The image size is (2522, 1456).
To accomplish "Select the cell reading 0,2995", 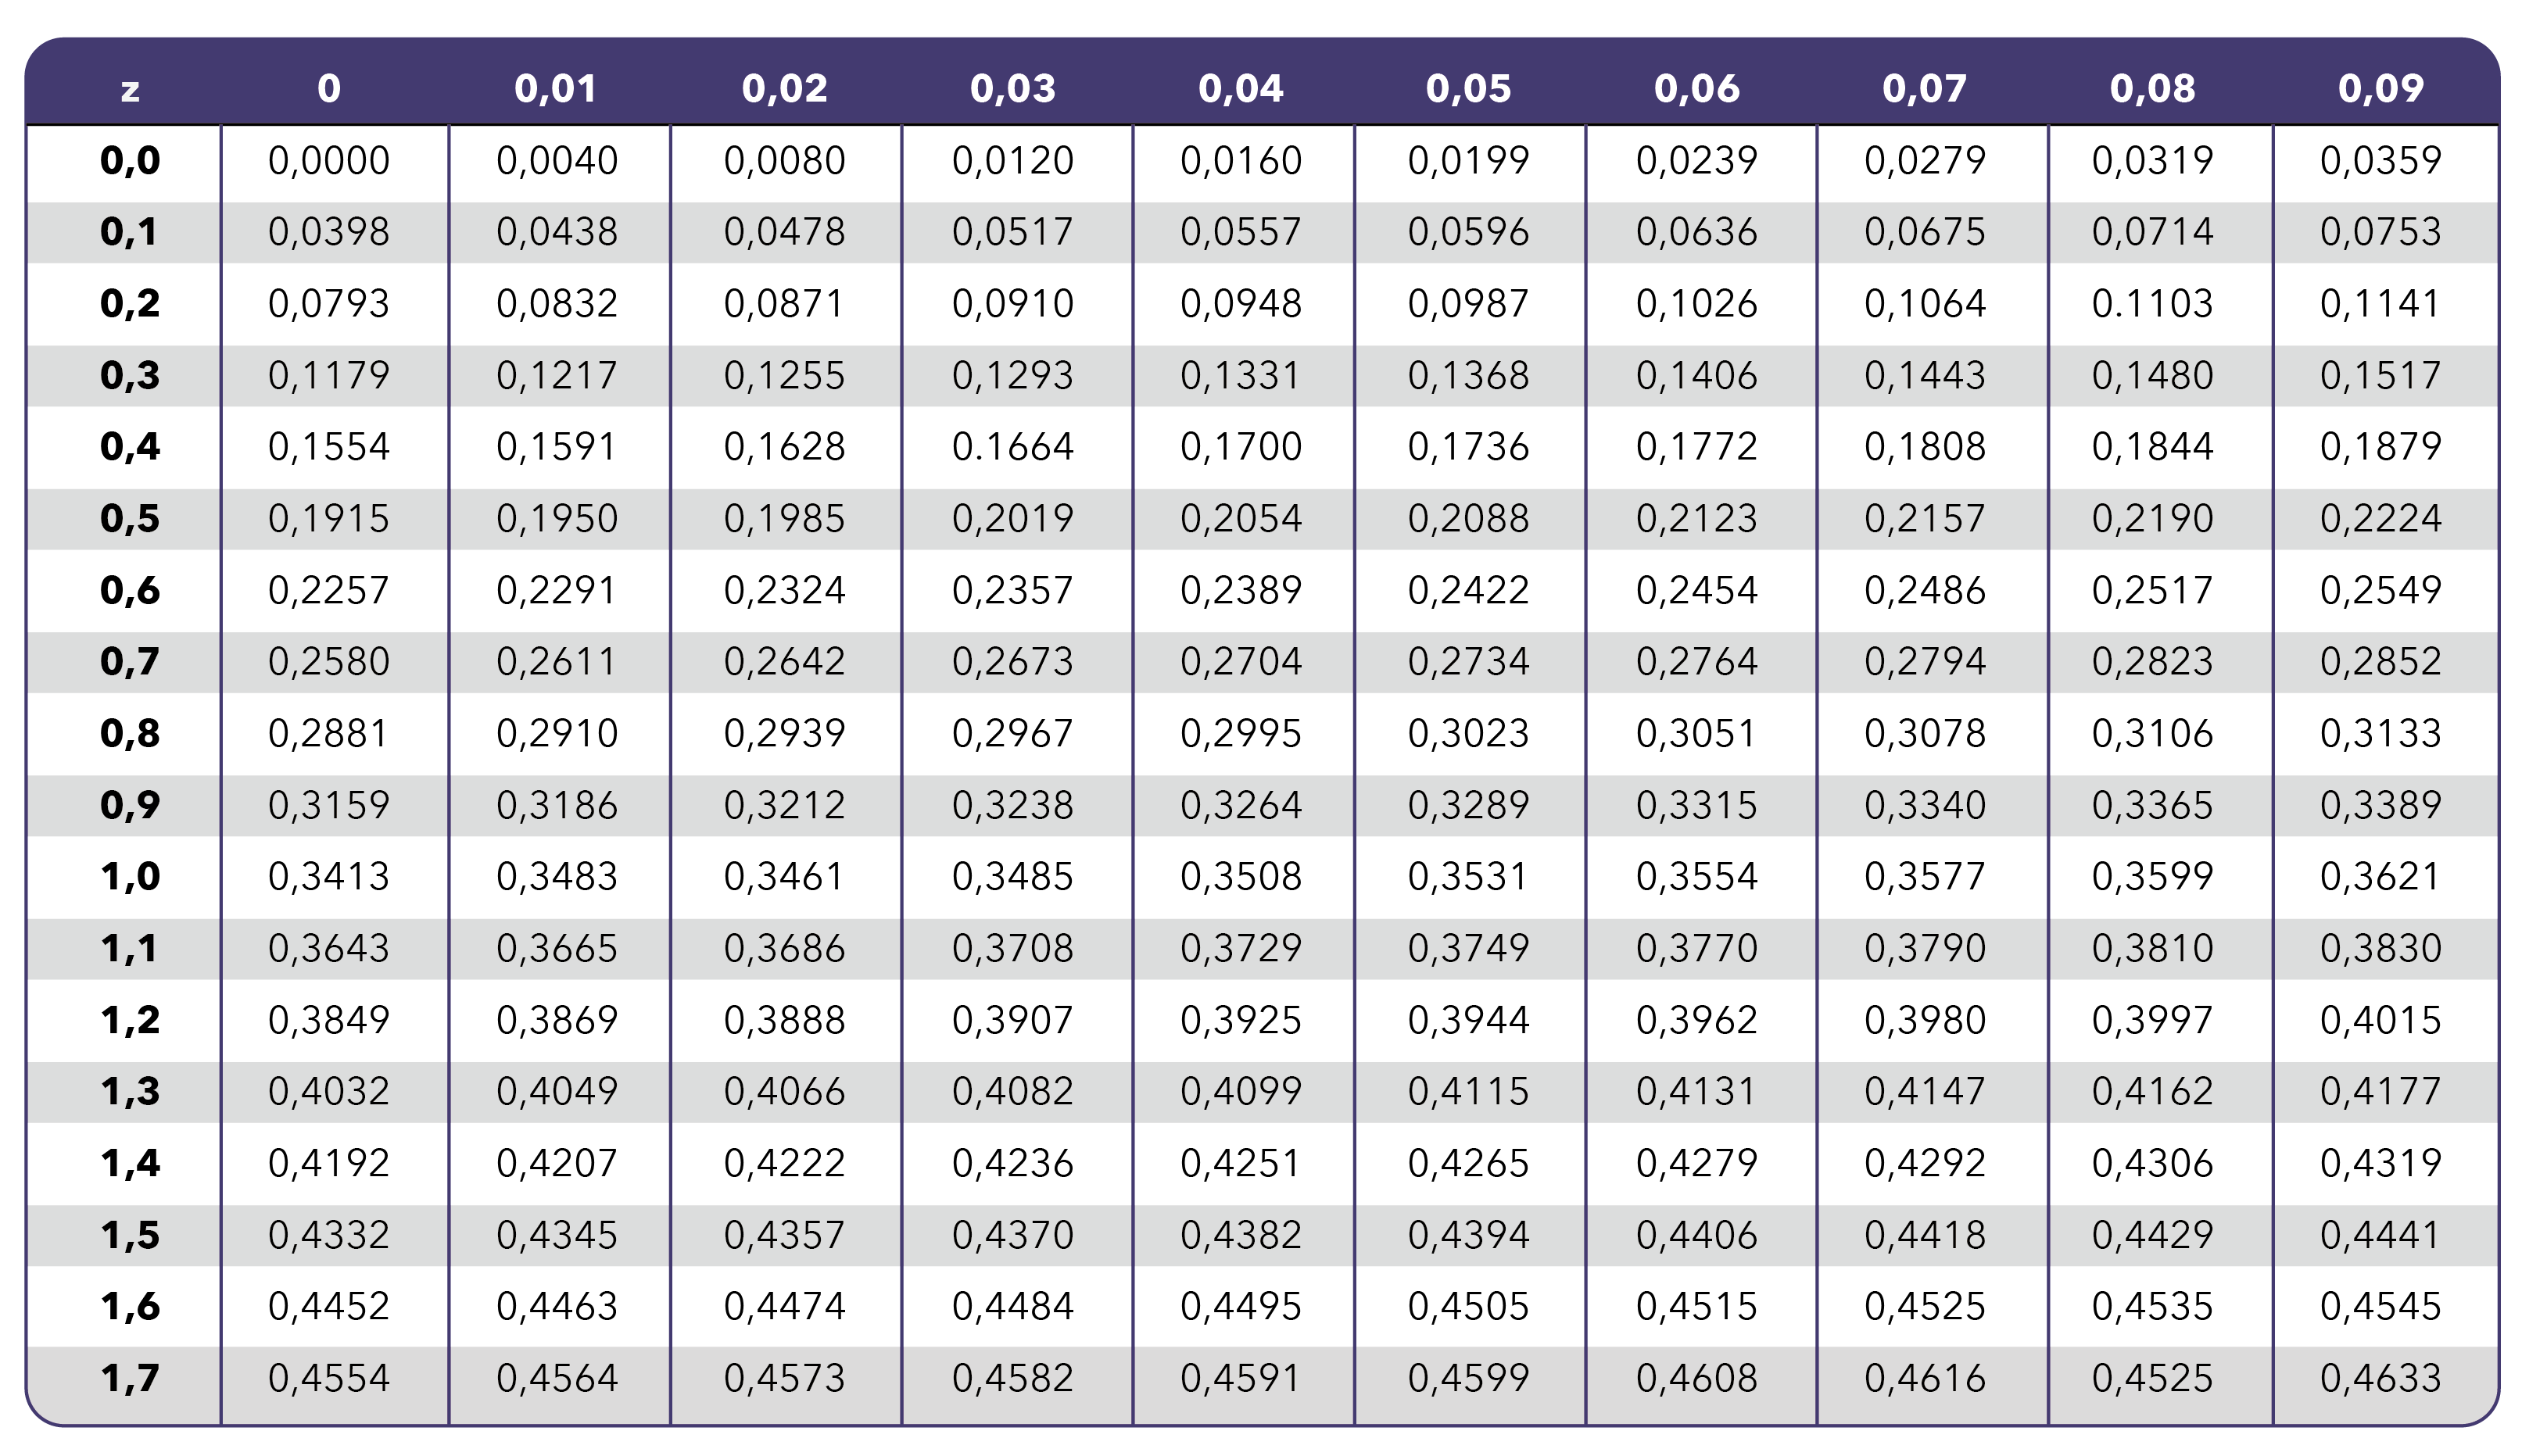I will pos(1241,734).
